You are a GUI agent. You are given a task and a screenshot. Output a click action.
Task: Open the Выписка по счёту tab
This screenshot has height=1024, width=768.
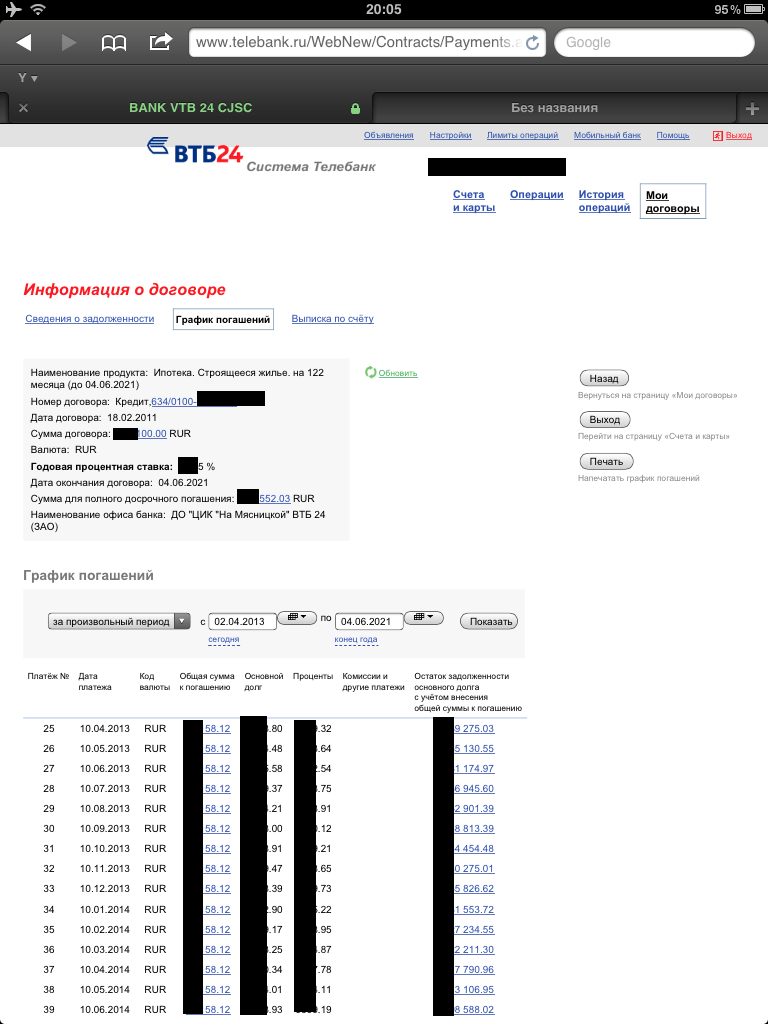pyautogui.click(x=332, y=319)
